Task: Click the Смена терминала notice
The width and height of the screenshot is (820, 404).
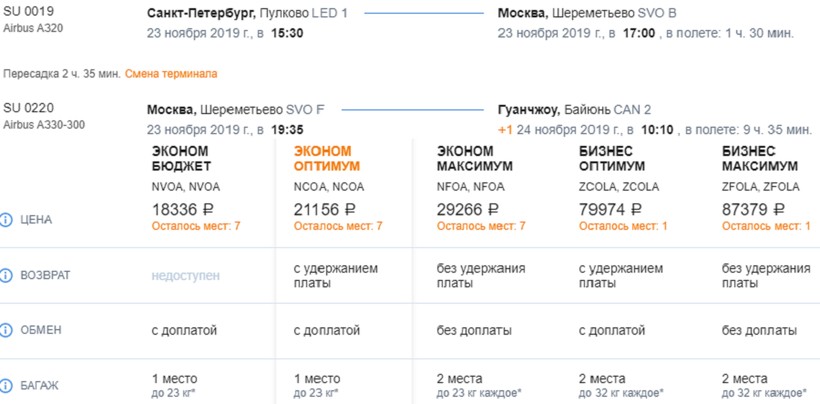Action: click(171, 74)
